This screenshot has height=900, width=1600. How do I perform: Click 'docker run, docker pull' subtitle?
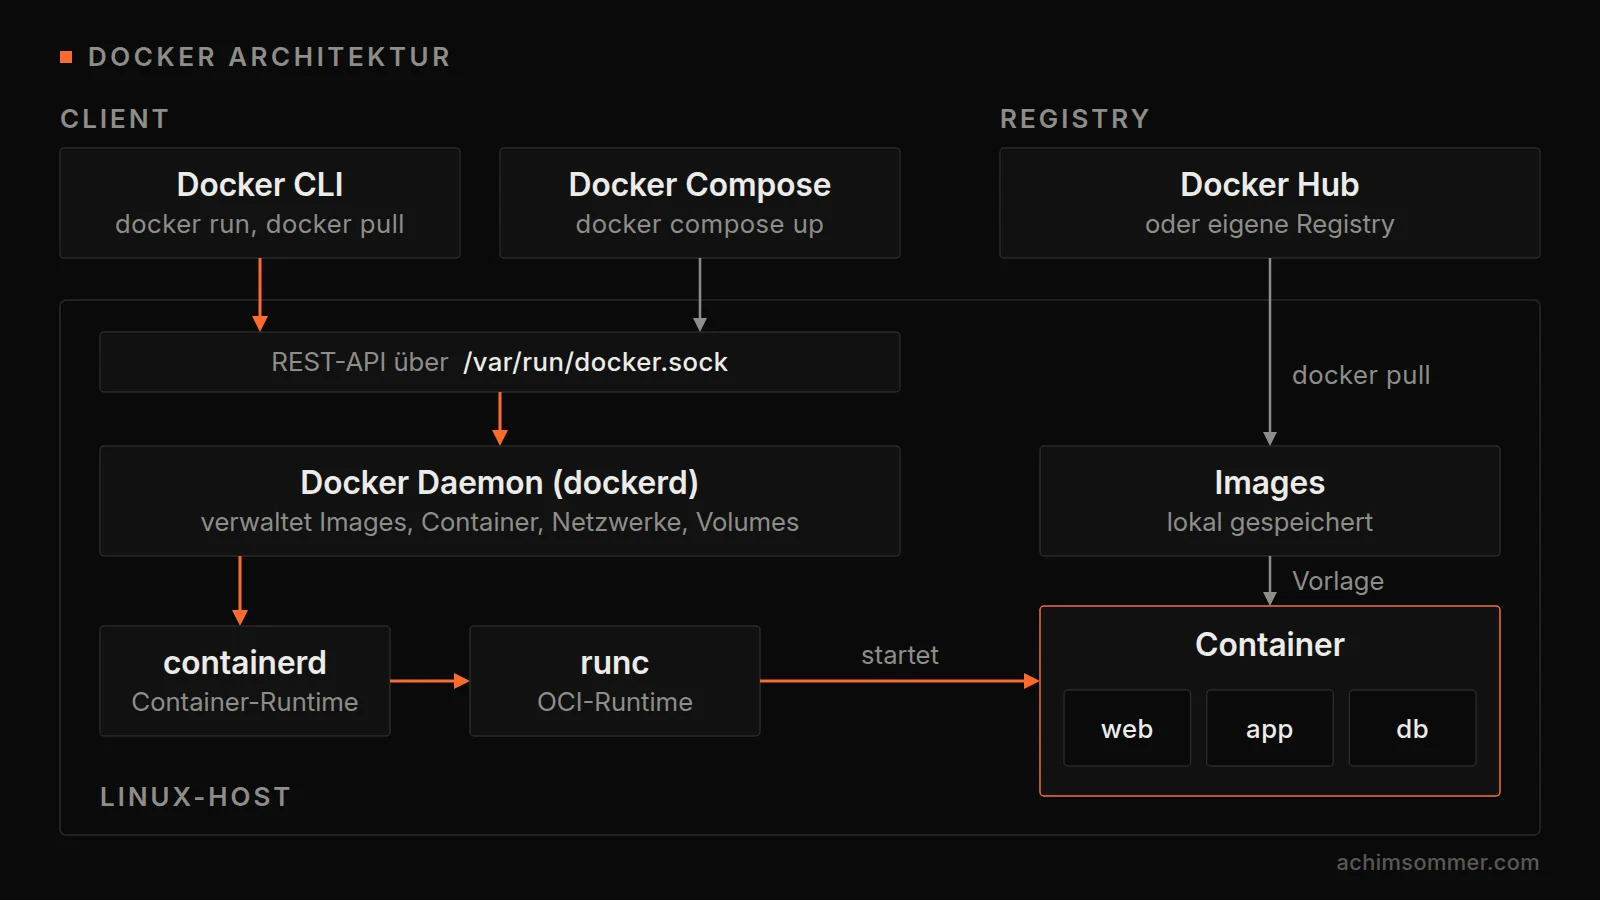coord(260,224)
